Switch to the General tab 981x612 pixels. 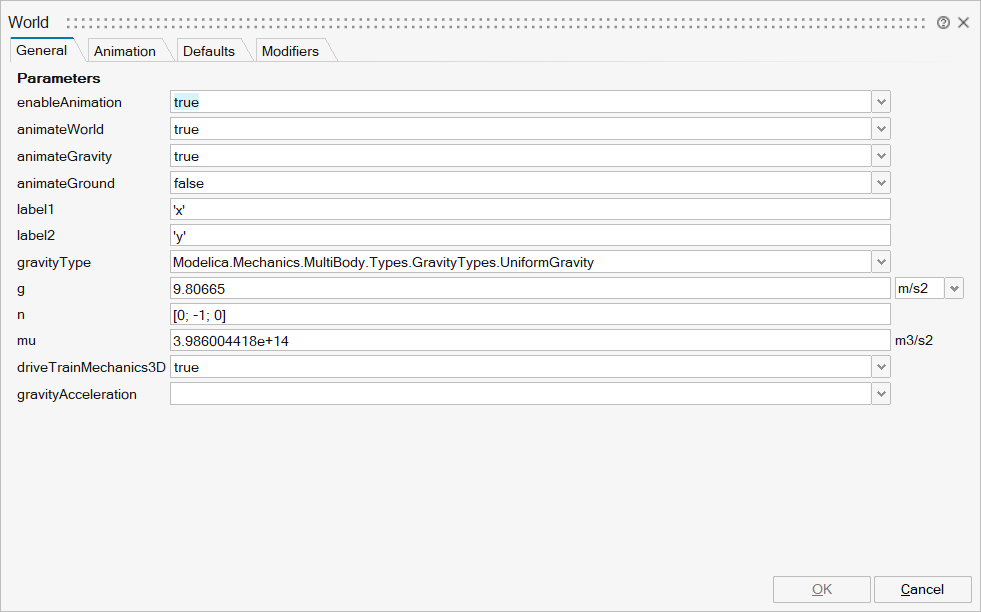pyautogui.click(x=42, y=50)
